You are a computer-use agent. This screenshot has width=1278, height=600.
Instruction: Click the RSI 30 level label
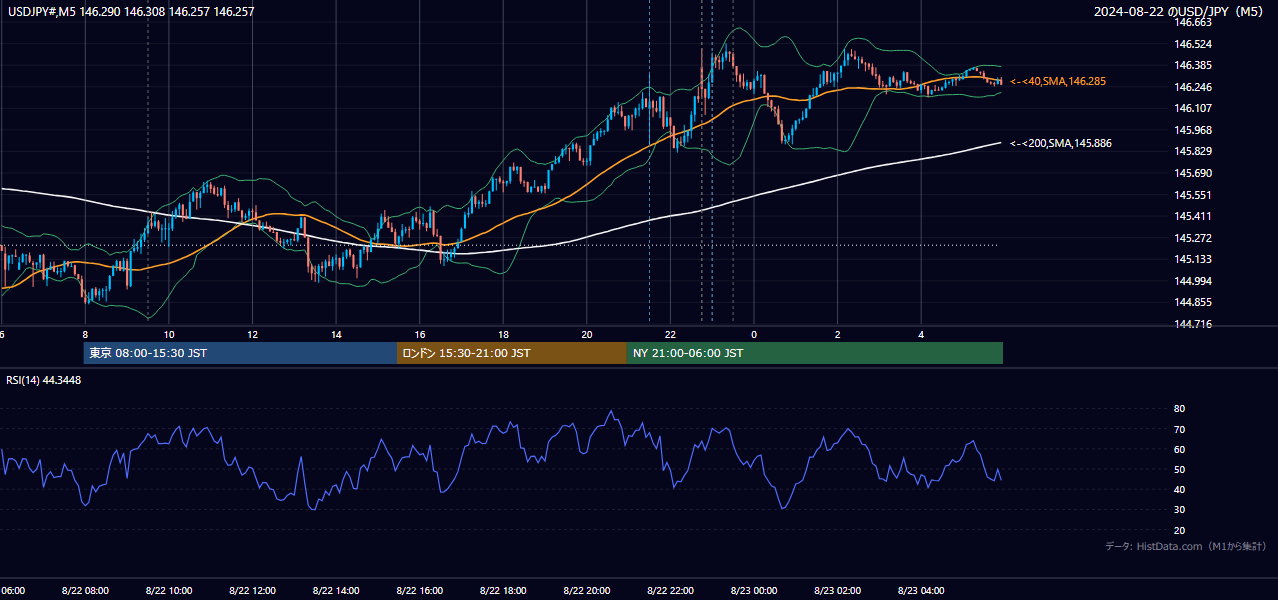[1179, 510]
